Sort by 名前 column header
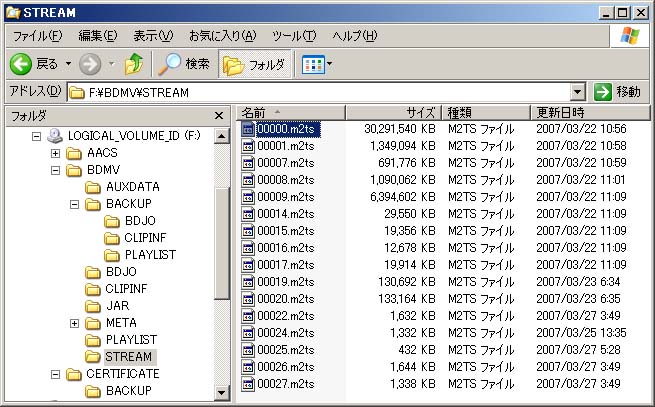The image size is (655, 407). 292,113
